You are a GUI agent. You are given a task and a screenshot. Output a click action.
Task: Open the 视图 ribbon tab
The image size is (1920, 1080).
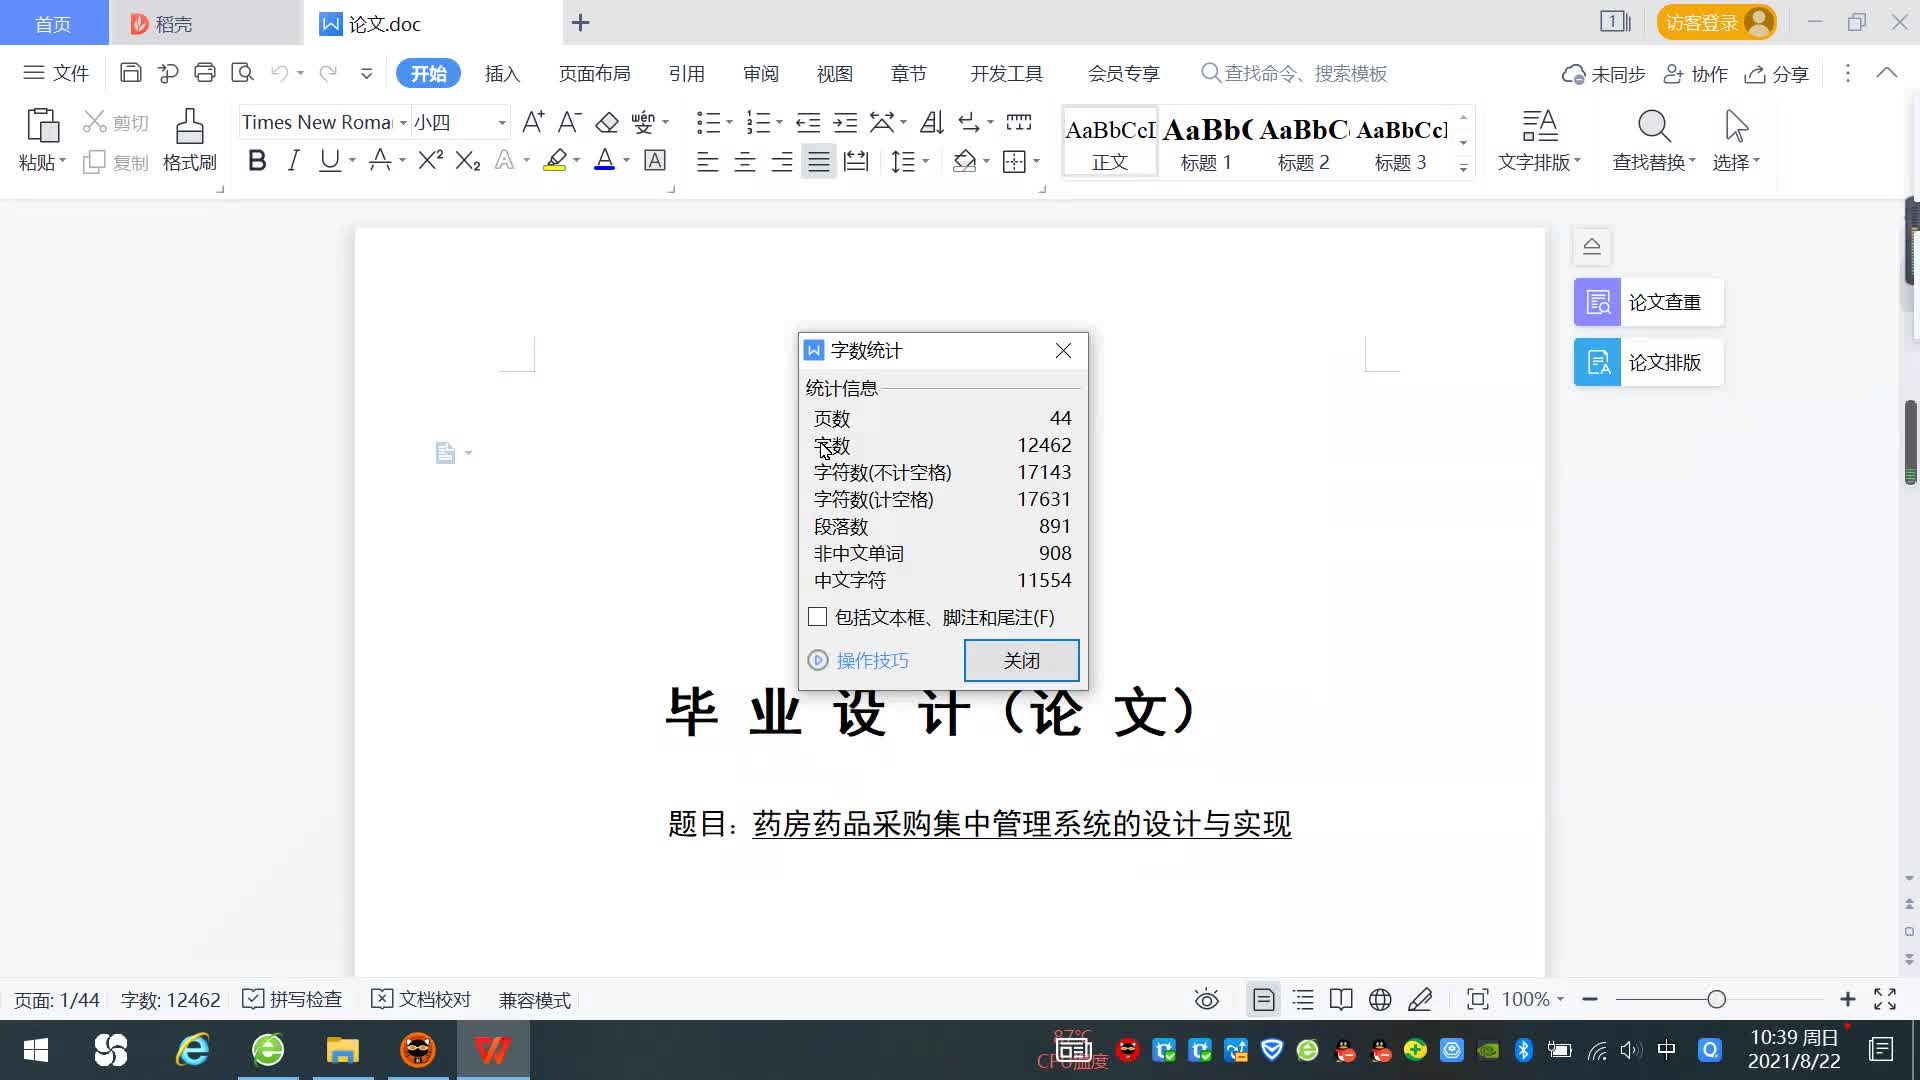point(834,73)
